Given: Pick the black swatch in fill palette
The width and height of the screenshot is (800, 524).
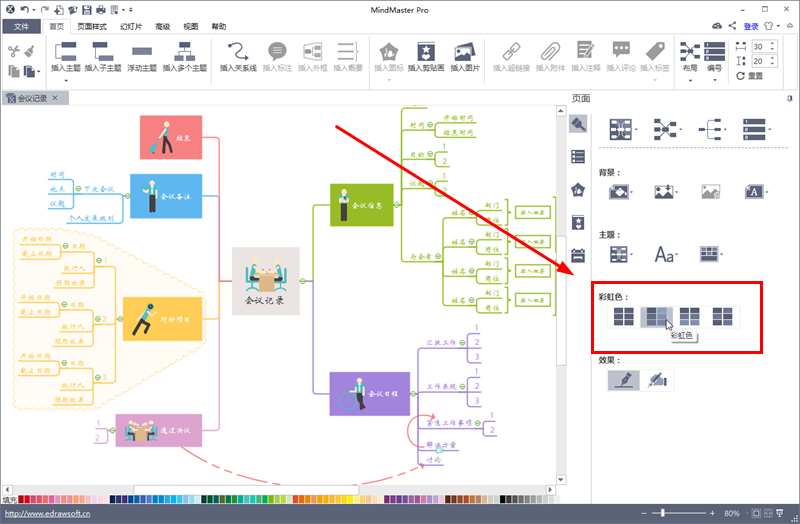Looking at the screenshot, I should pyautogui.click(x=502, y=500).
